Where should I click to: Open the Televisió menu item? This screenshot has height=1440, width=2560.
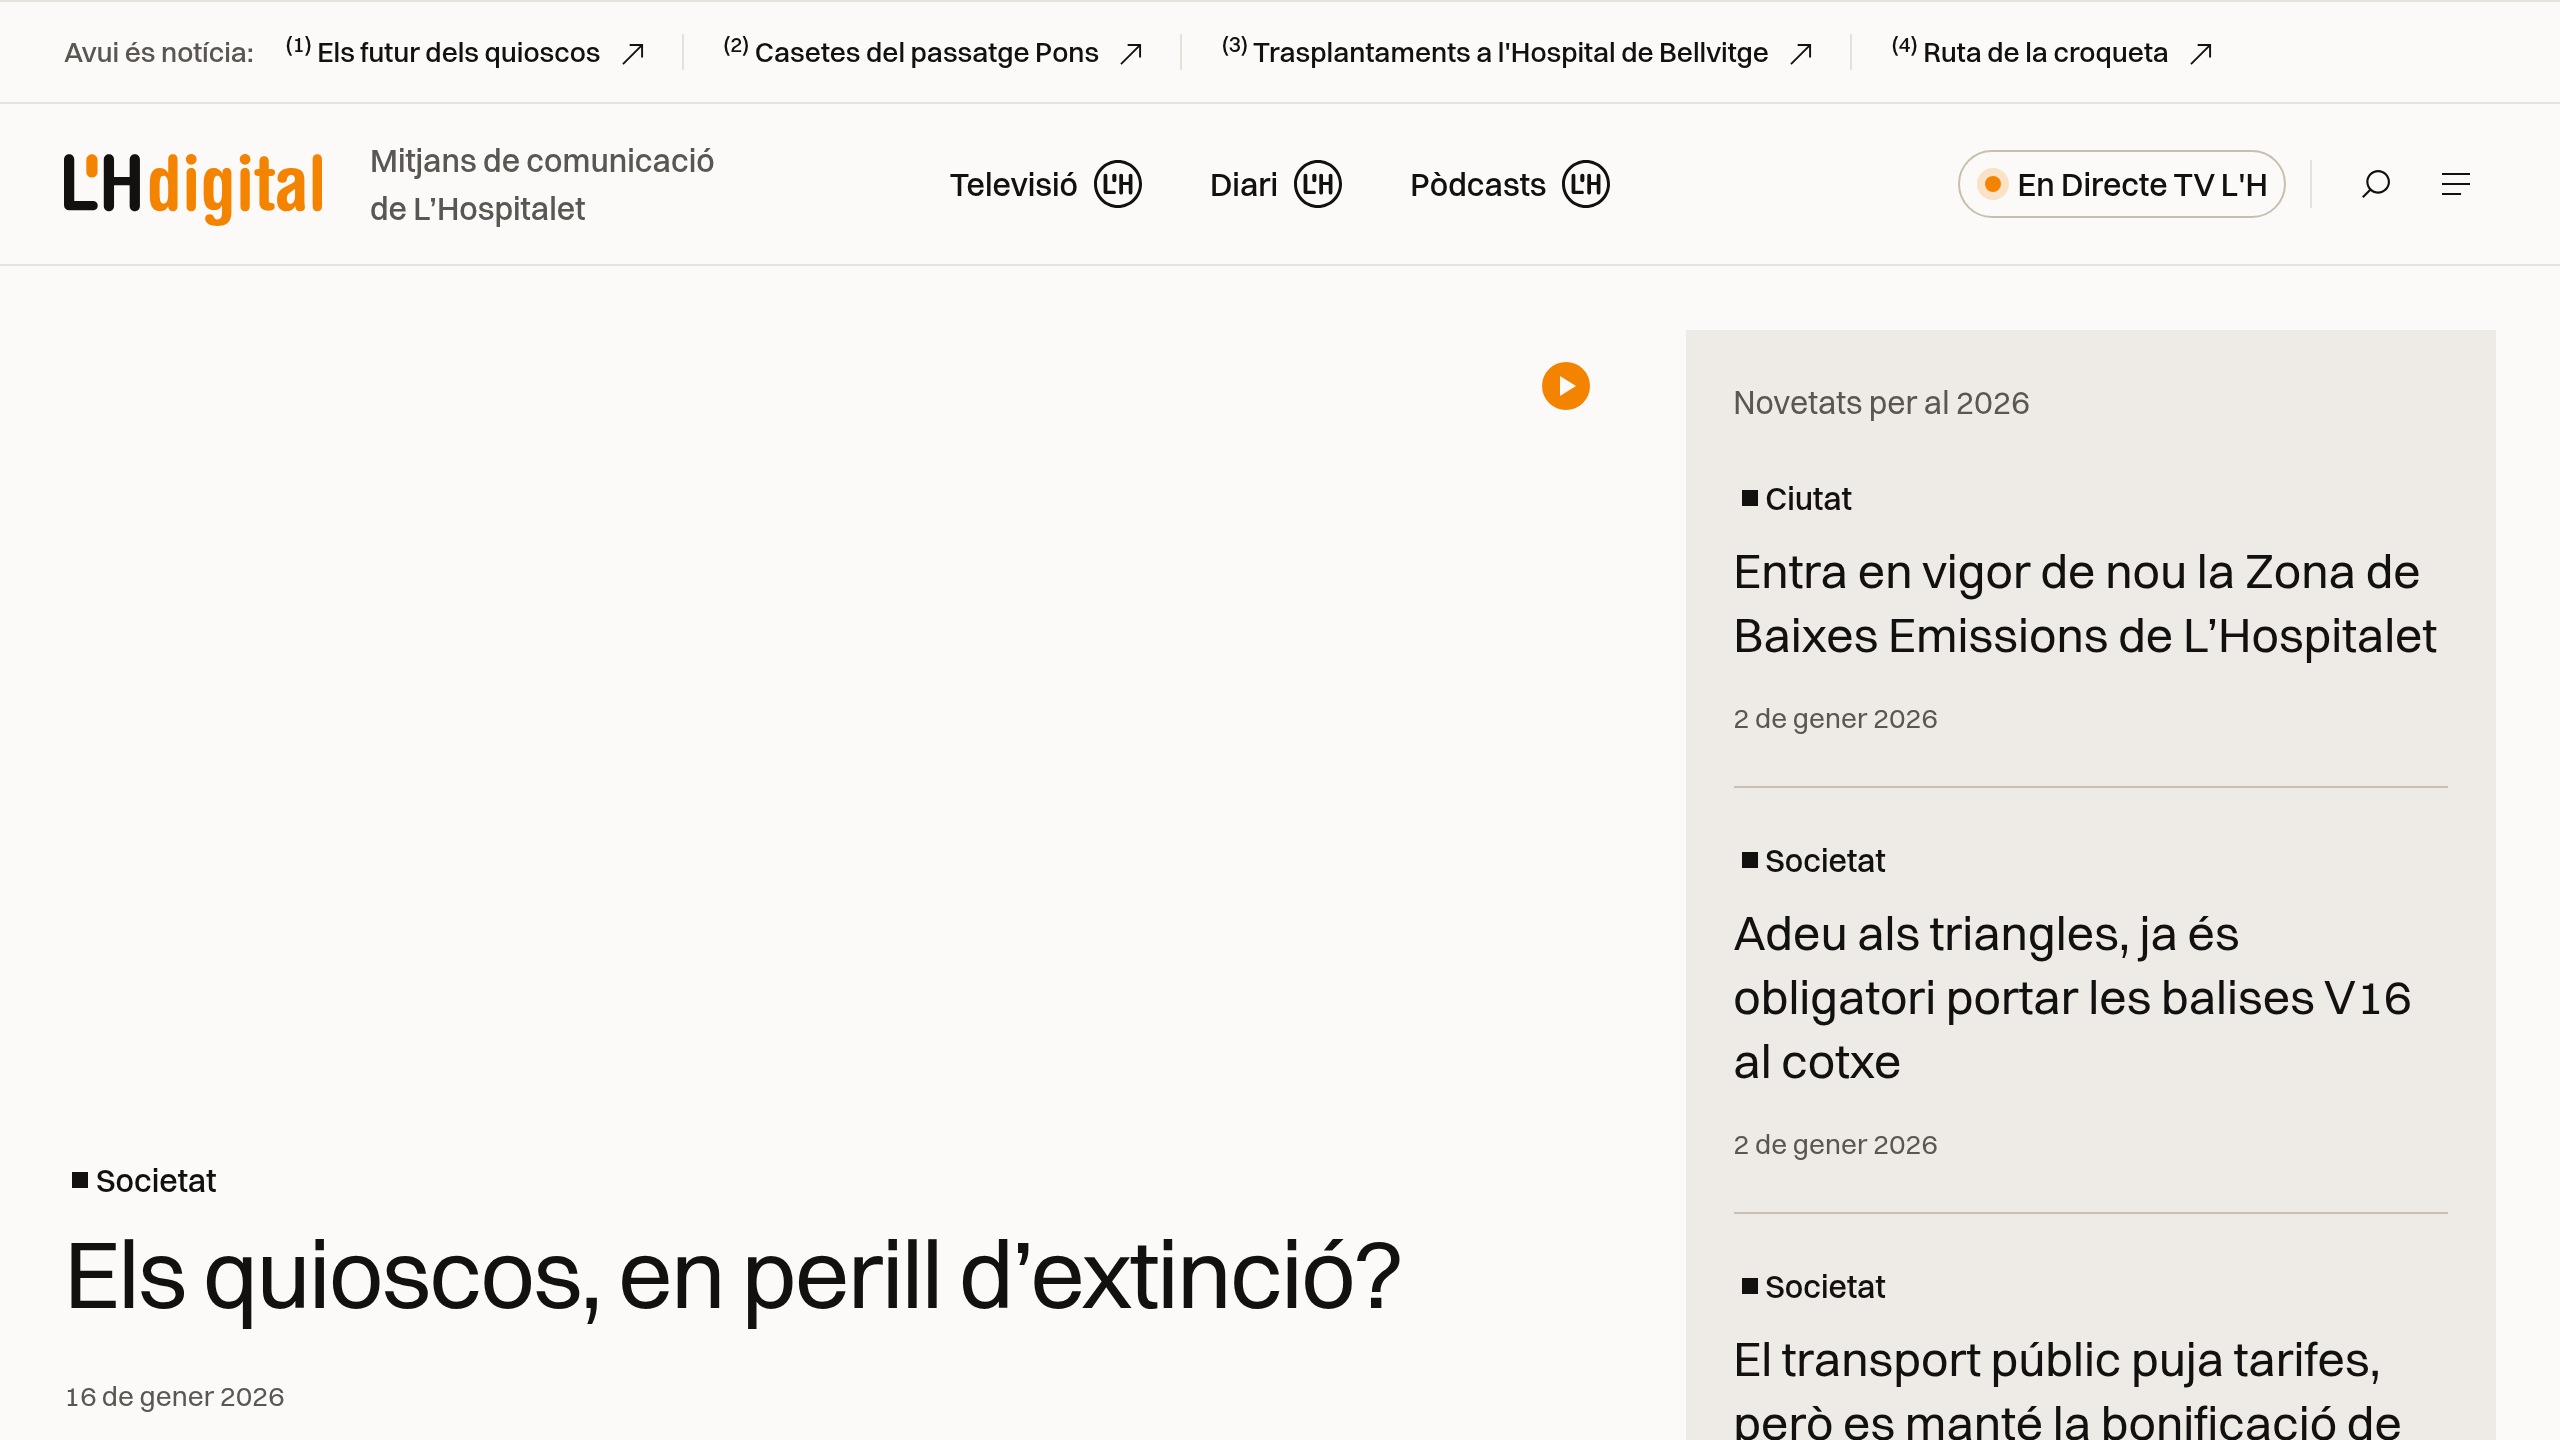pos(1013,184)
